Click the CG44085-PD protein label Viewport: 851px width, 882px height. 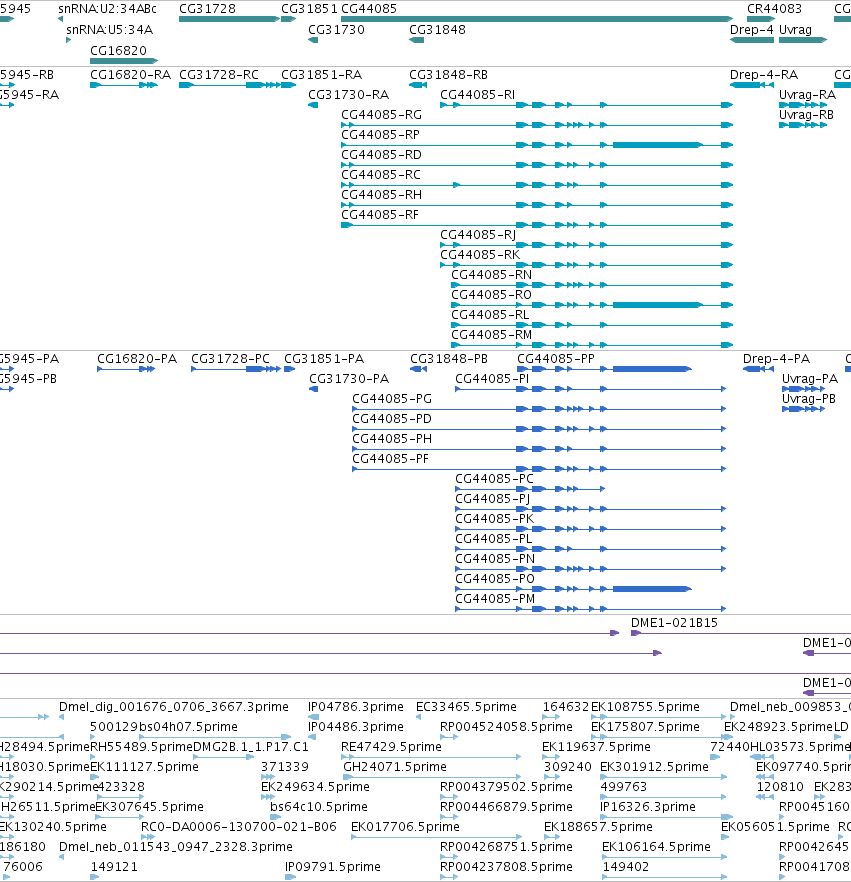click(x=392, y=418)
